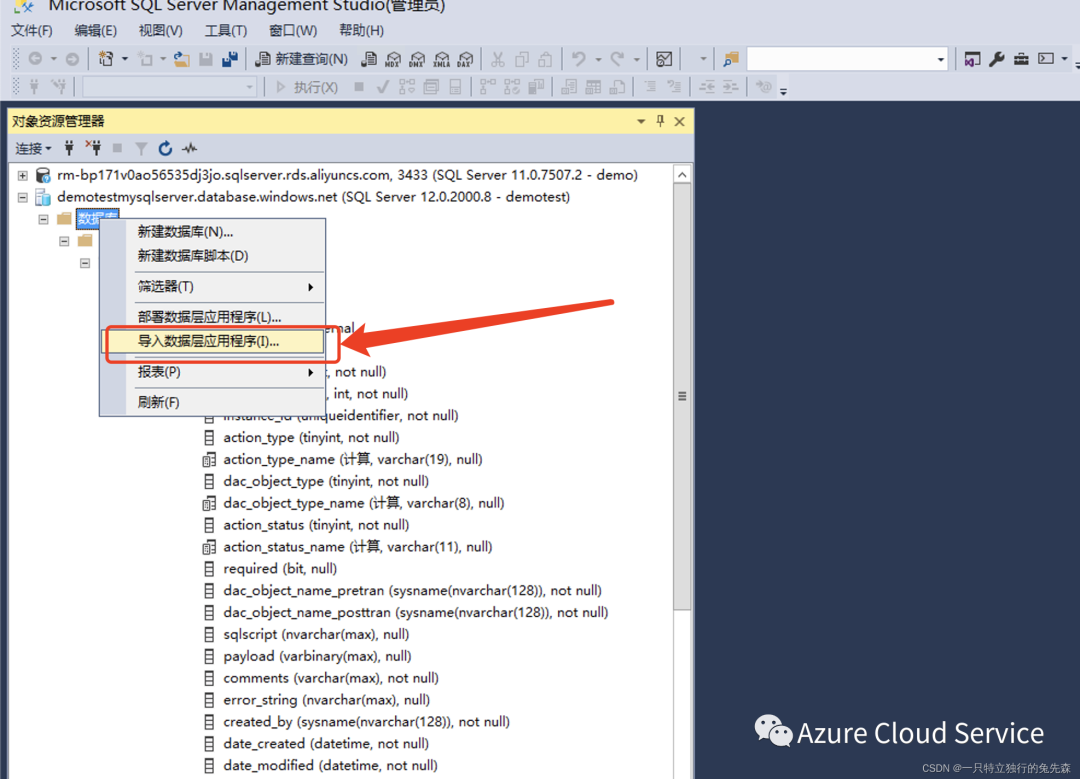Open the New Project dropdown arrow
The width and height of the screenshot is (1080, 779).
(x=125, y=59)
